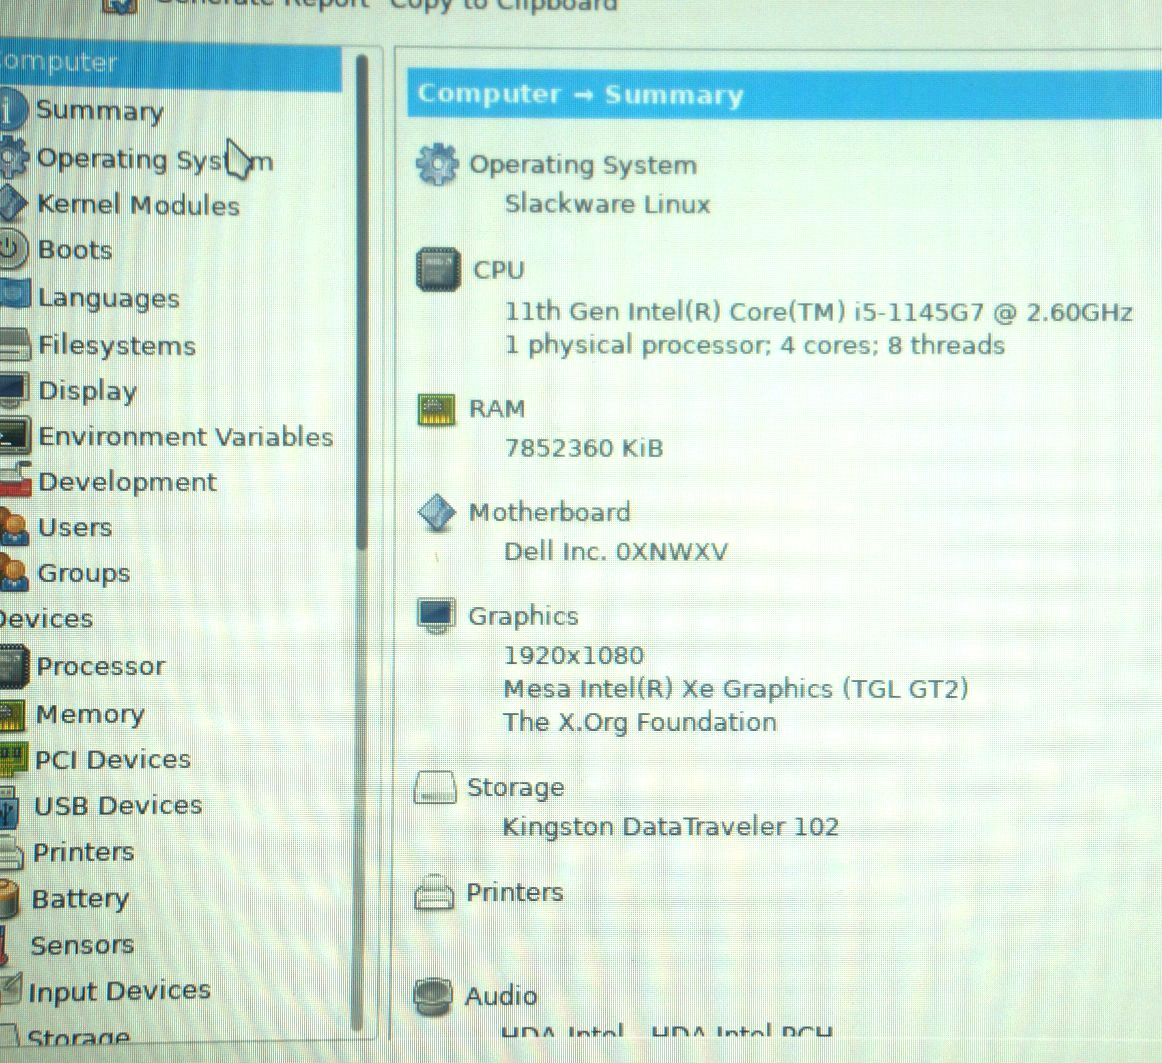
Task: Click the '11th Gen Intel(R) Core(TM) i5-1145G7' line
Action: 819,311
